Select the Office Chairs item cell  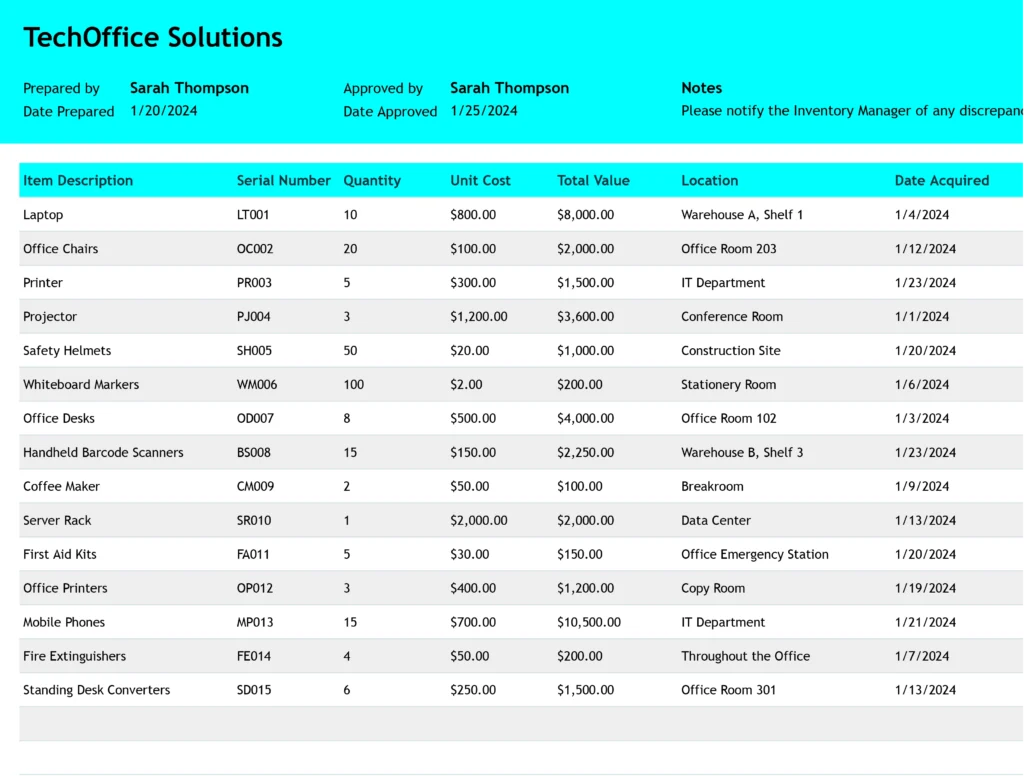pos(61,249)
